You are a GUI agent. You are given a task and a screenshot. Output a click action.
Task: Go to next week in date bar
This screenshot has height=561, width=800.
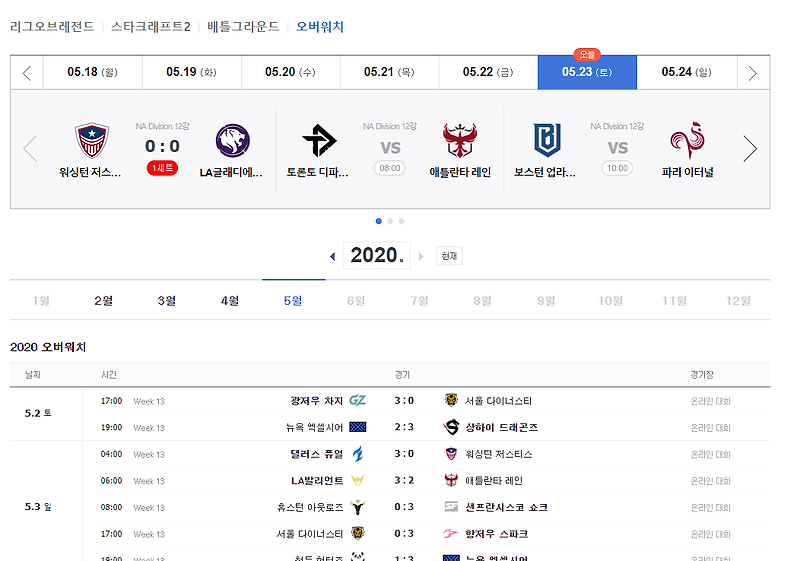pos(753,73)
